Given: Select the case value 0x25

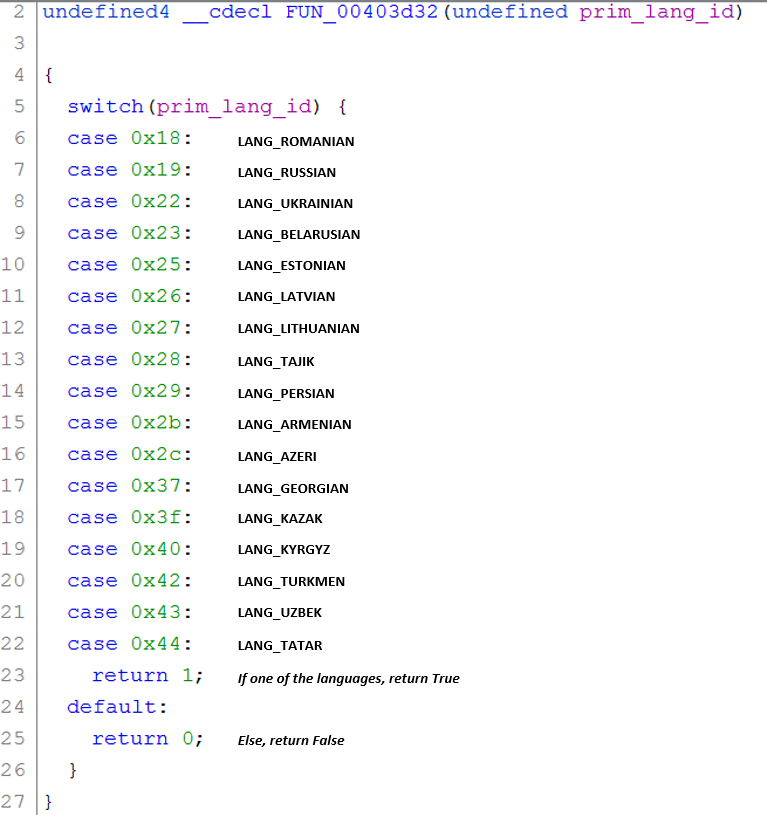Looking at the screenshot, I should 160,265.
